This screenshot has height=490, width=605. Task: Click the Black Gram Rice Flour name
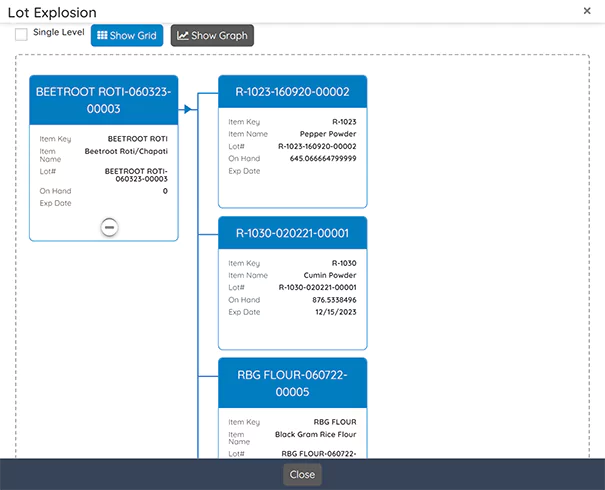point(315,435)
